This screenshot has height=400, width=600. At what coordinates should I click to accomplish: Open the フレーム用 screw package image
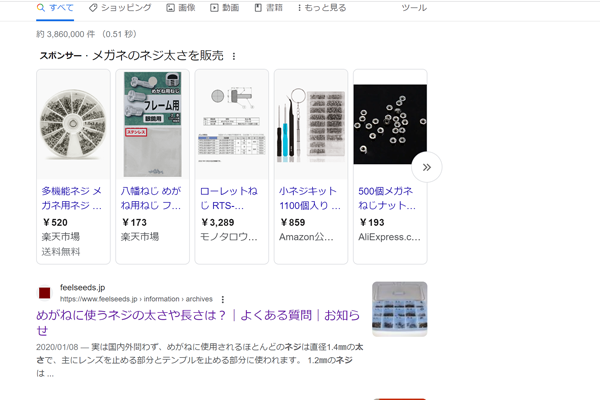(x=152, y=124)
